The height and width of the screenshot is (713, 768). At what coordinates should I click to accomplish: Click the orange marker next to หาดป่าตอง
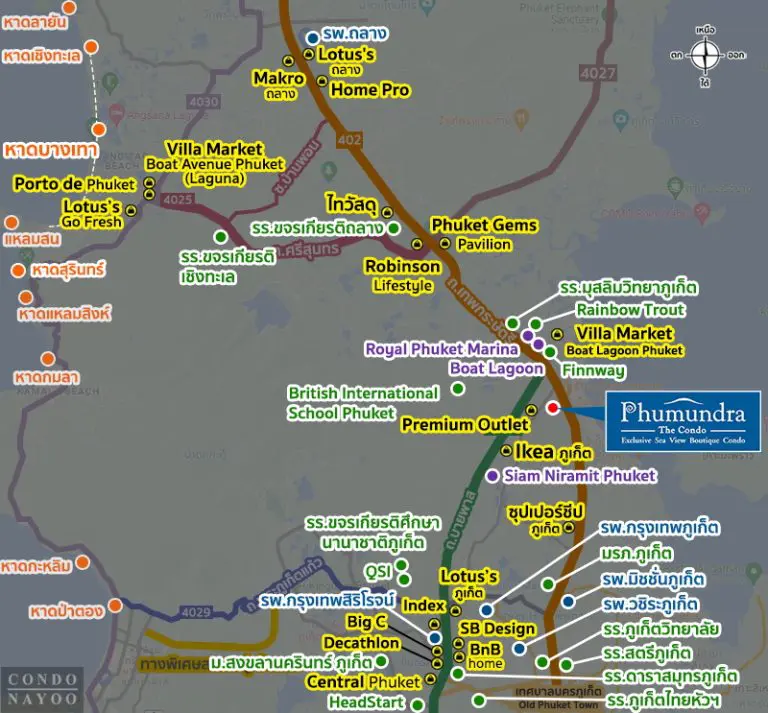(115, 605)
